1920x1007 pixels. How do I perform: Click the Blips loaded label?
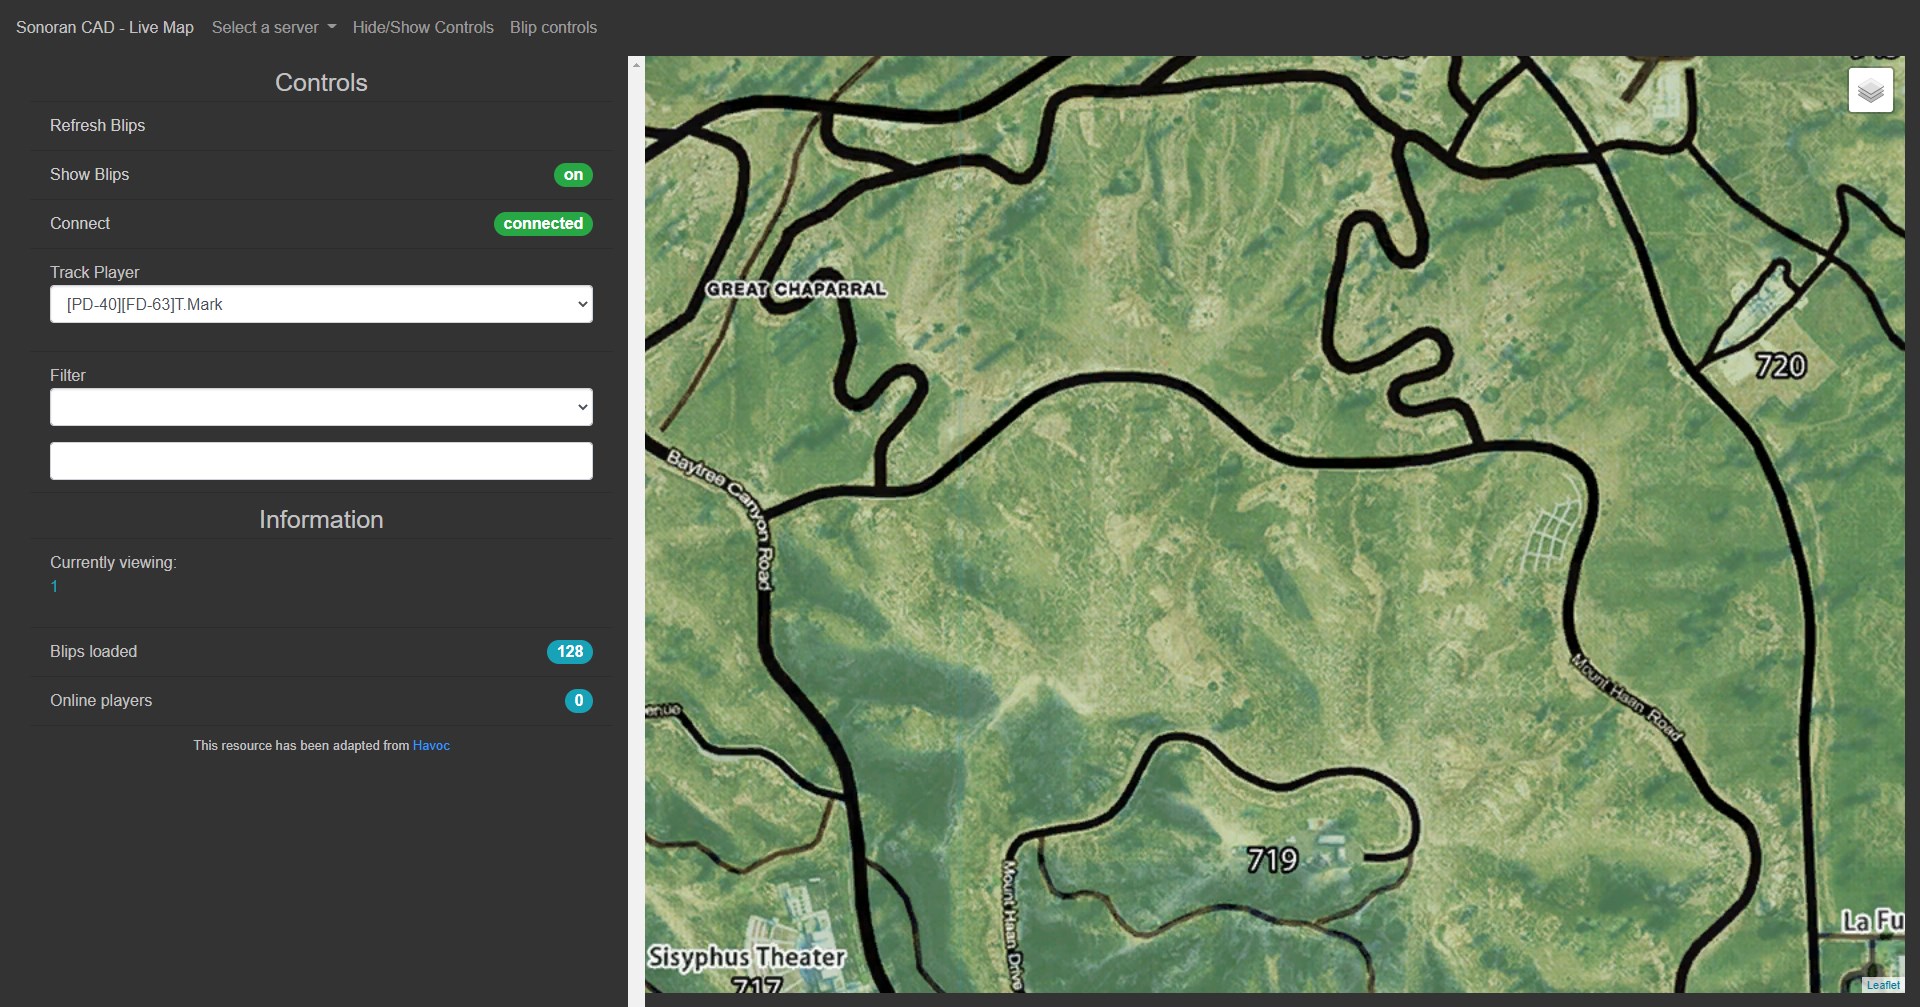94,651
